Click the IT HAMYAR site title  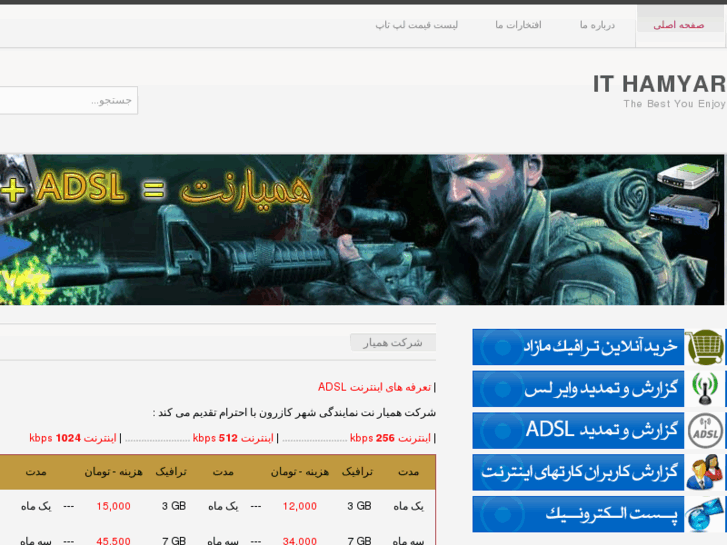coord(659,84)
